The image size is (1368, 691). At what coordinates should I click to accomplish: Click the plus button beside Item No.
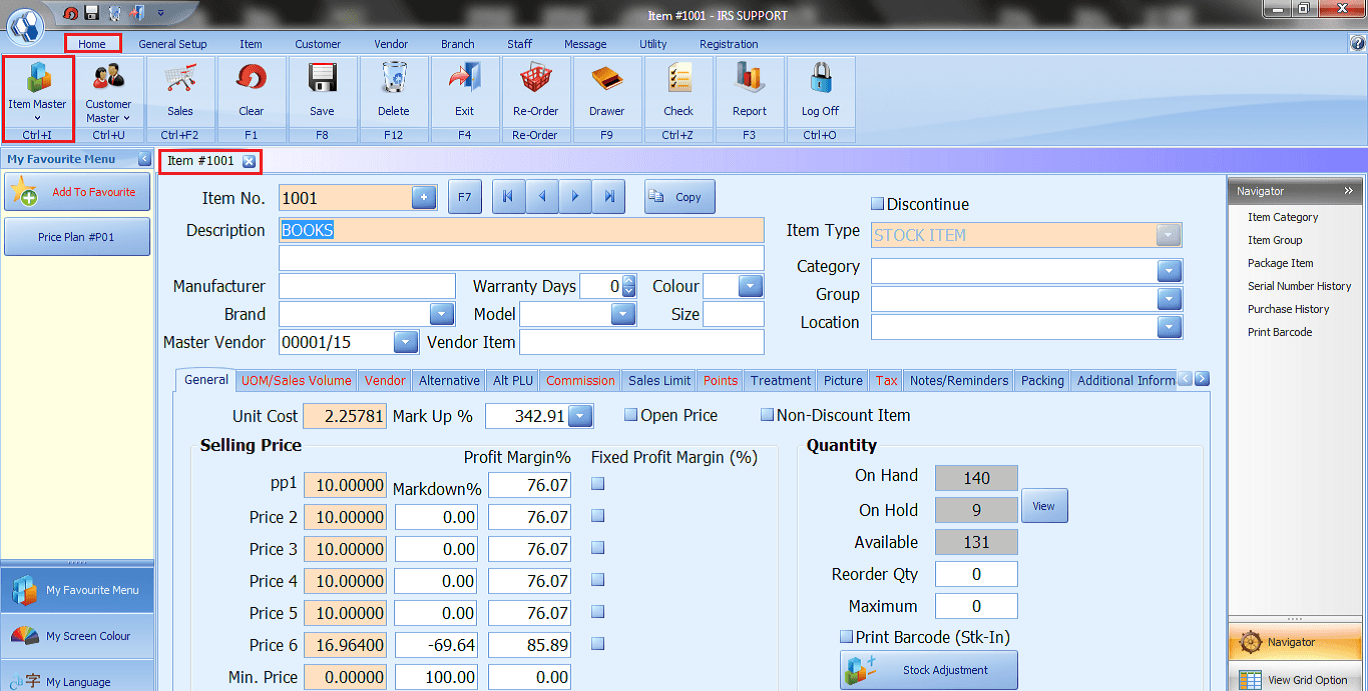(x=424, y=198)
